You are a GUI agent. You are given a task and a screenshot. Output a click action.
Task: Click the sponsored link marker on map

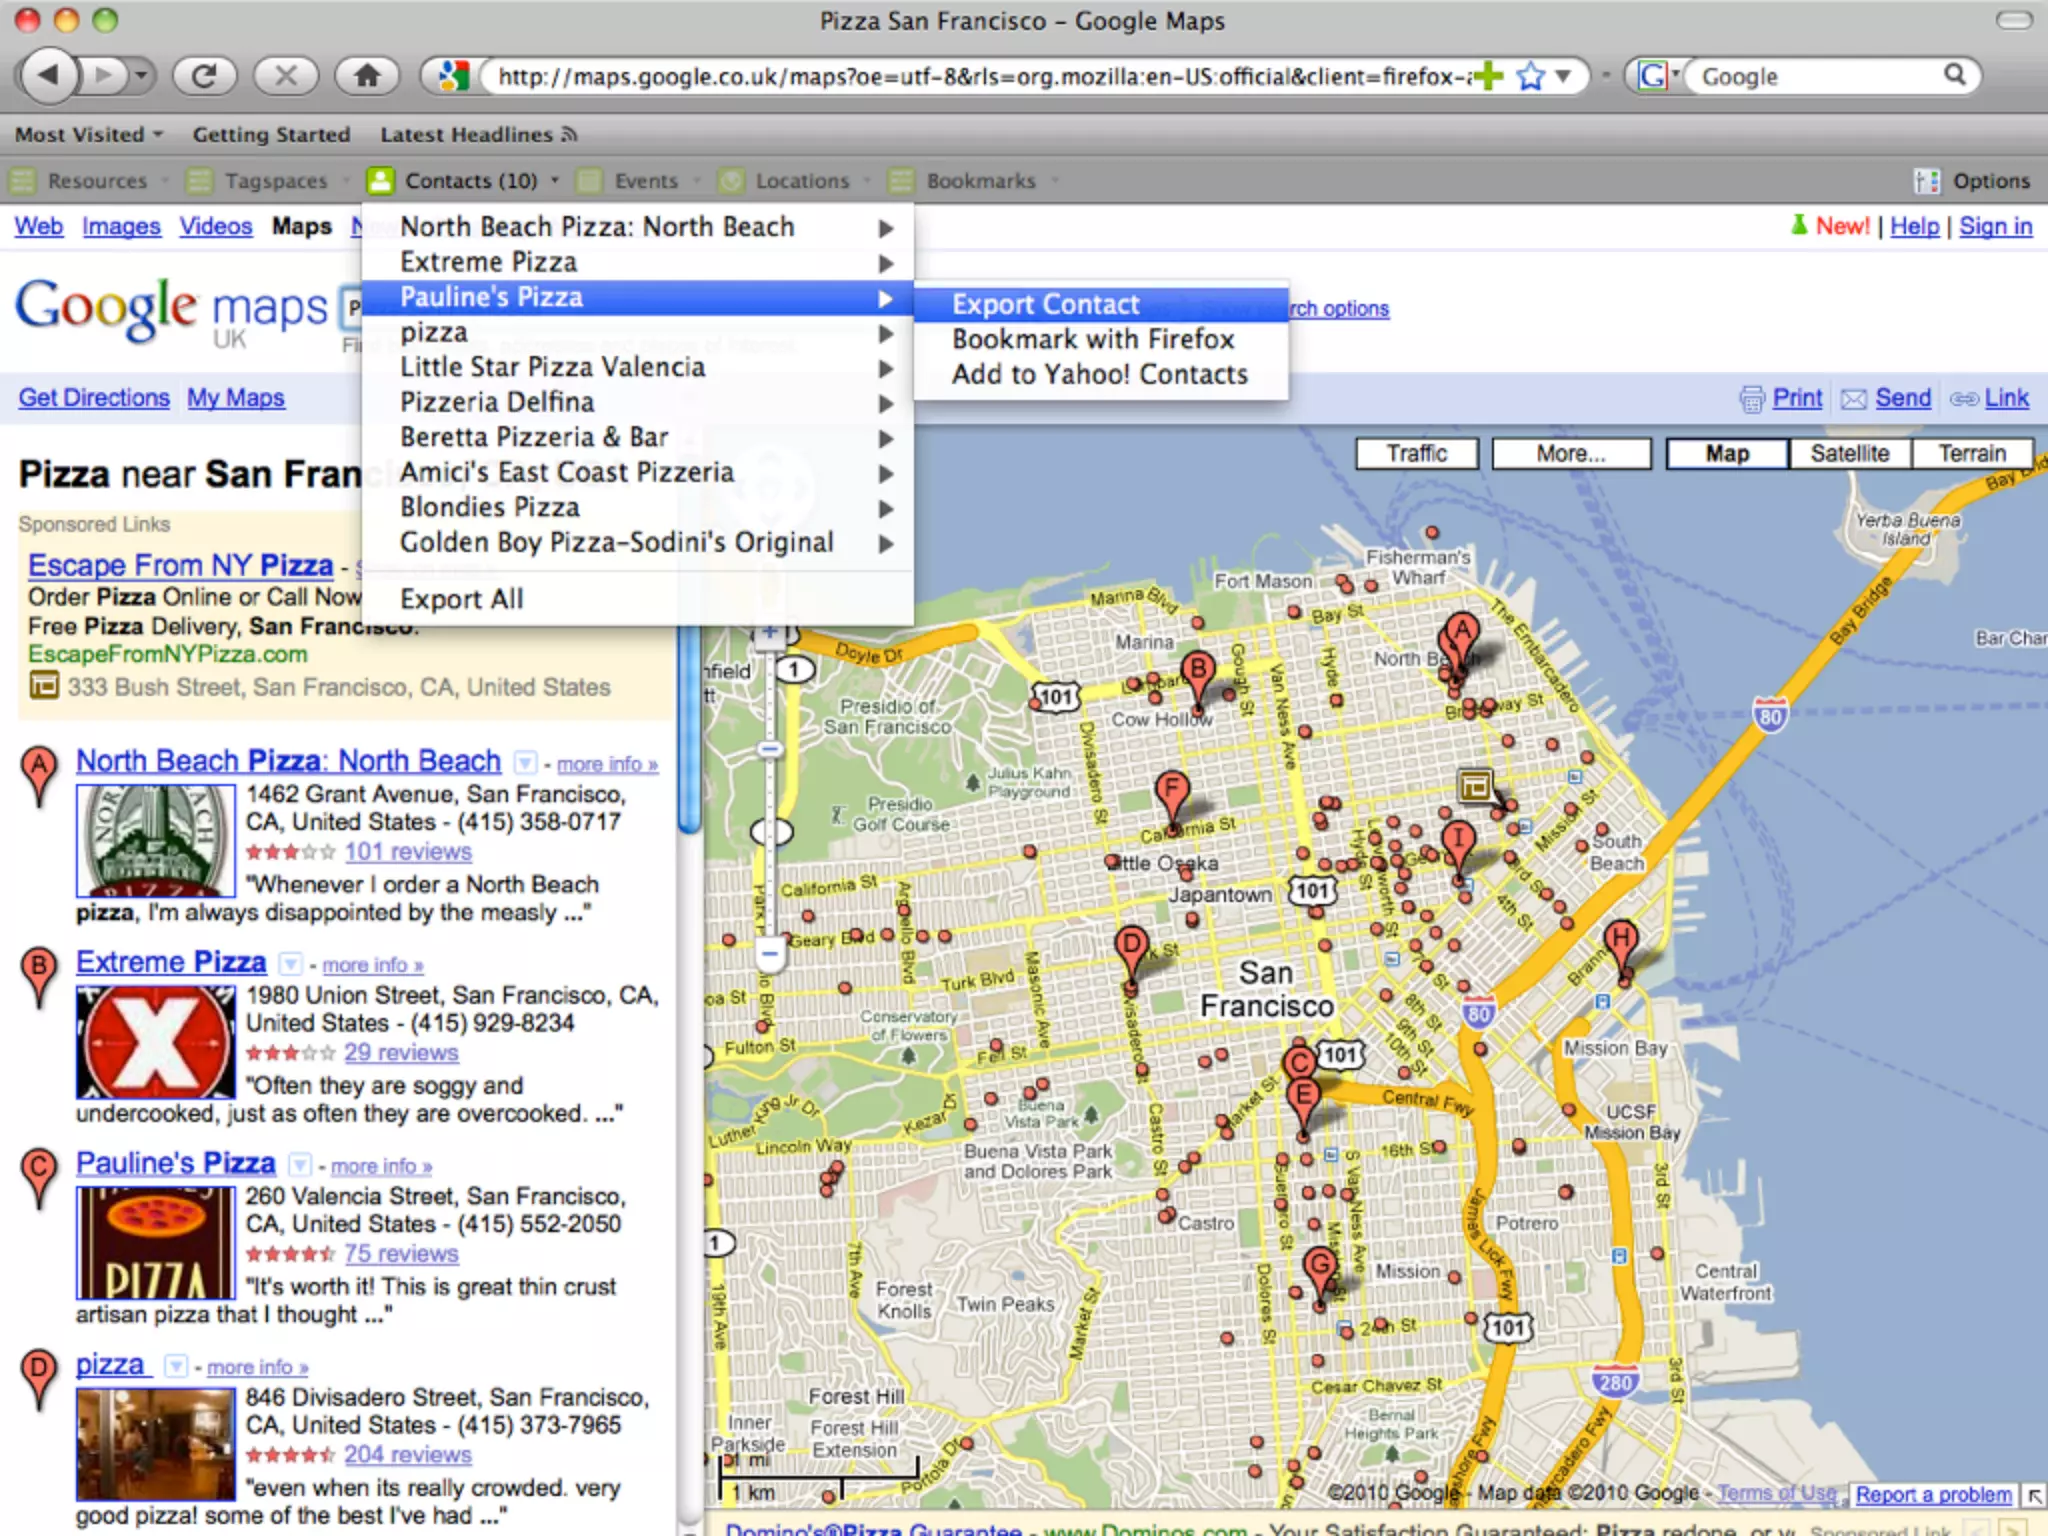pyautogui.click(x=1475, y=785)
